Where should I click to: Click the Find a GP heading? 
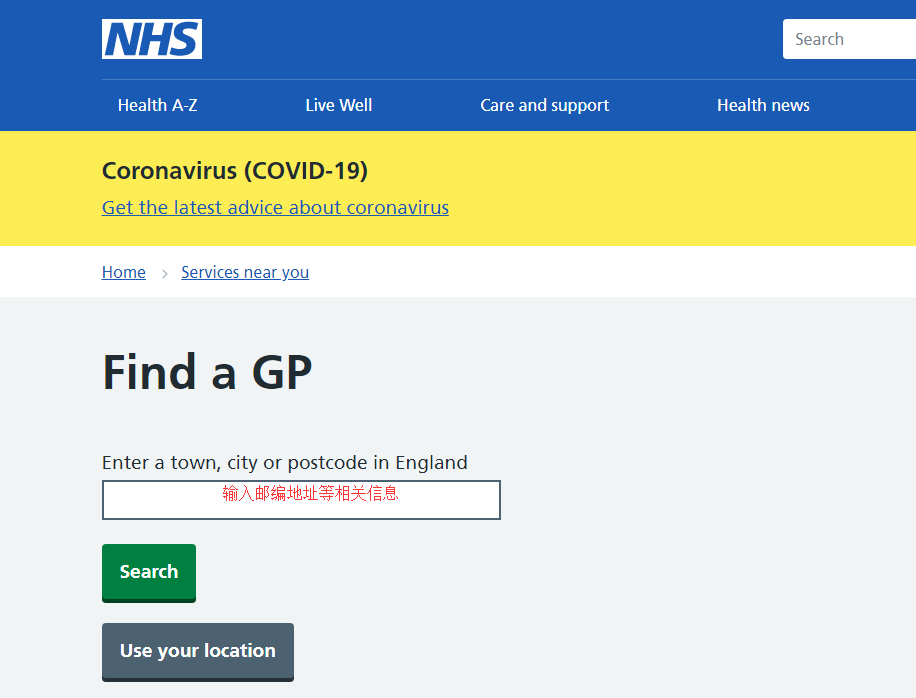coord(208,372)
